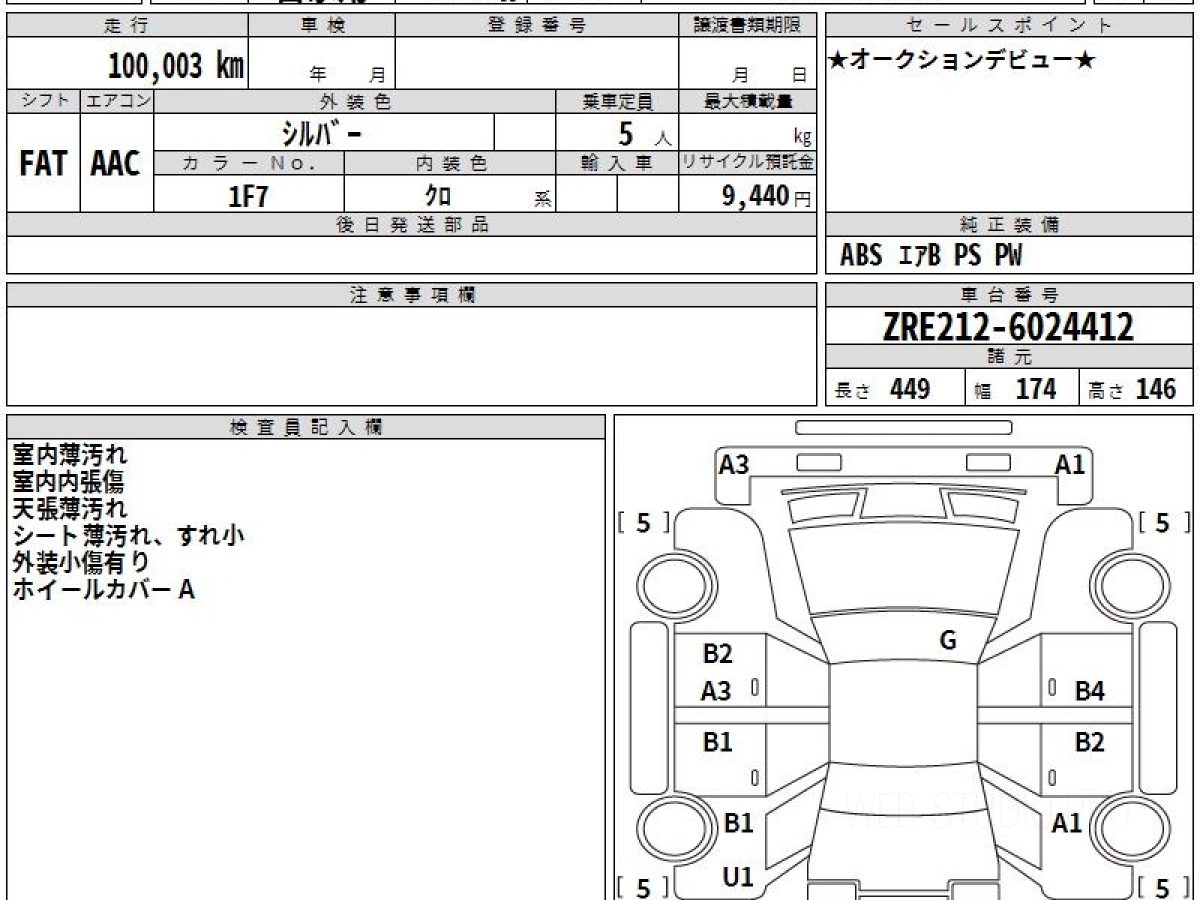Viewport: 1200px width, 900px height.
Task: Click the sales point text オークションデビュー
Action: pos(962,61)
